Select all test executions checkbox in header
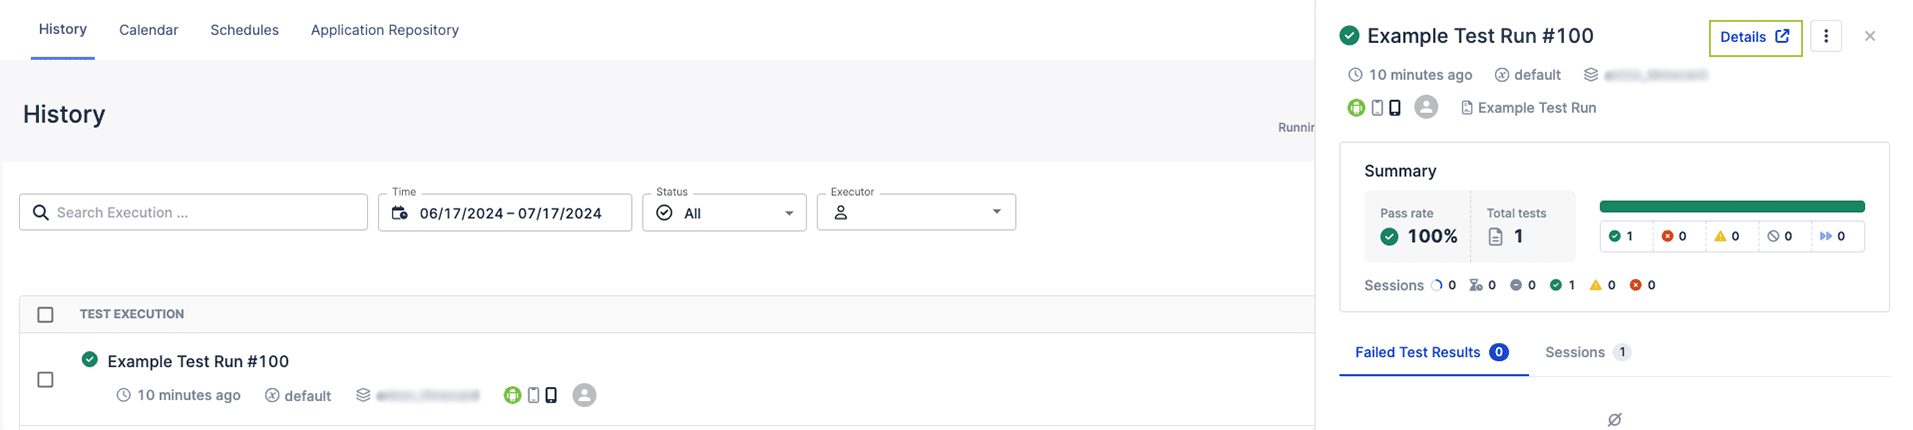Viewport: 1913px width, 430px height. pos(45,315)
